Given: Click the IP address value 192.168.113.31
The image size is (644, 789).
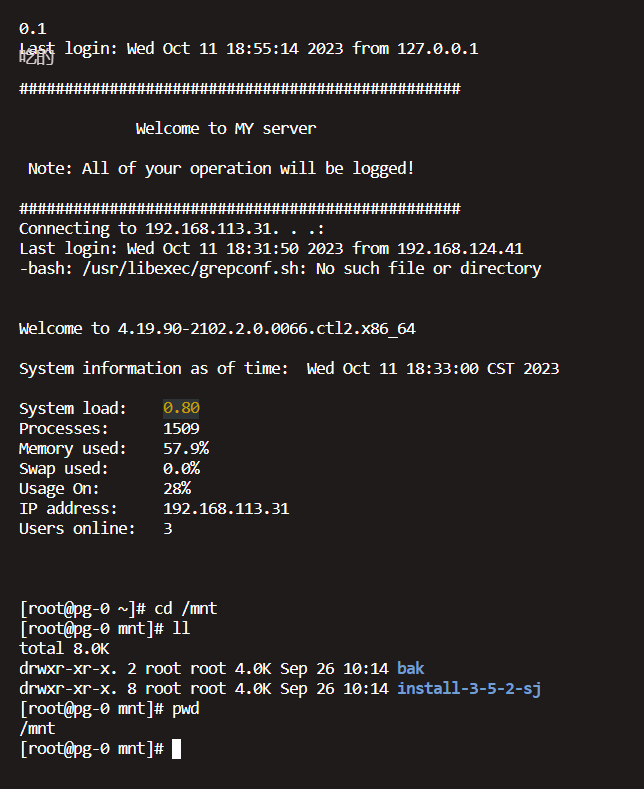Looking at the screenshot, I should pyautogui.click(x=226, y=508).
